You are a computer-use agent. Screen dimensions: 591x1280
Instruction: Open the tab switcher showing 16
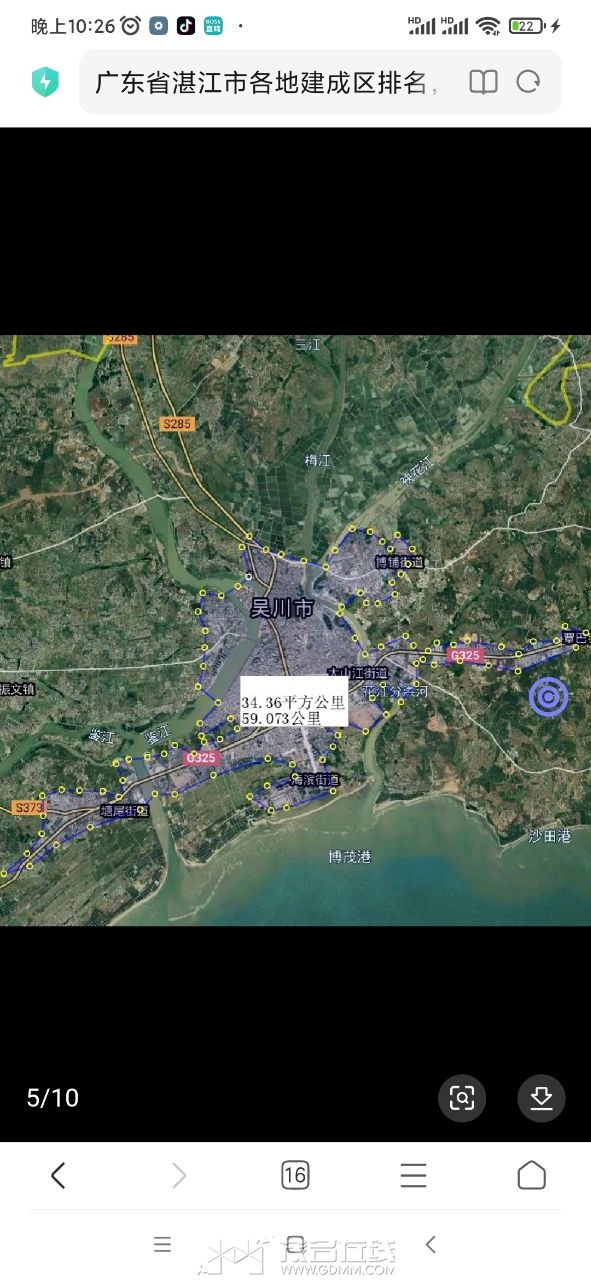click(x=295, y=1175)
